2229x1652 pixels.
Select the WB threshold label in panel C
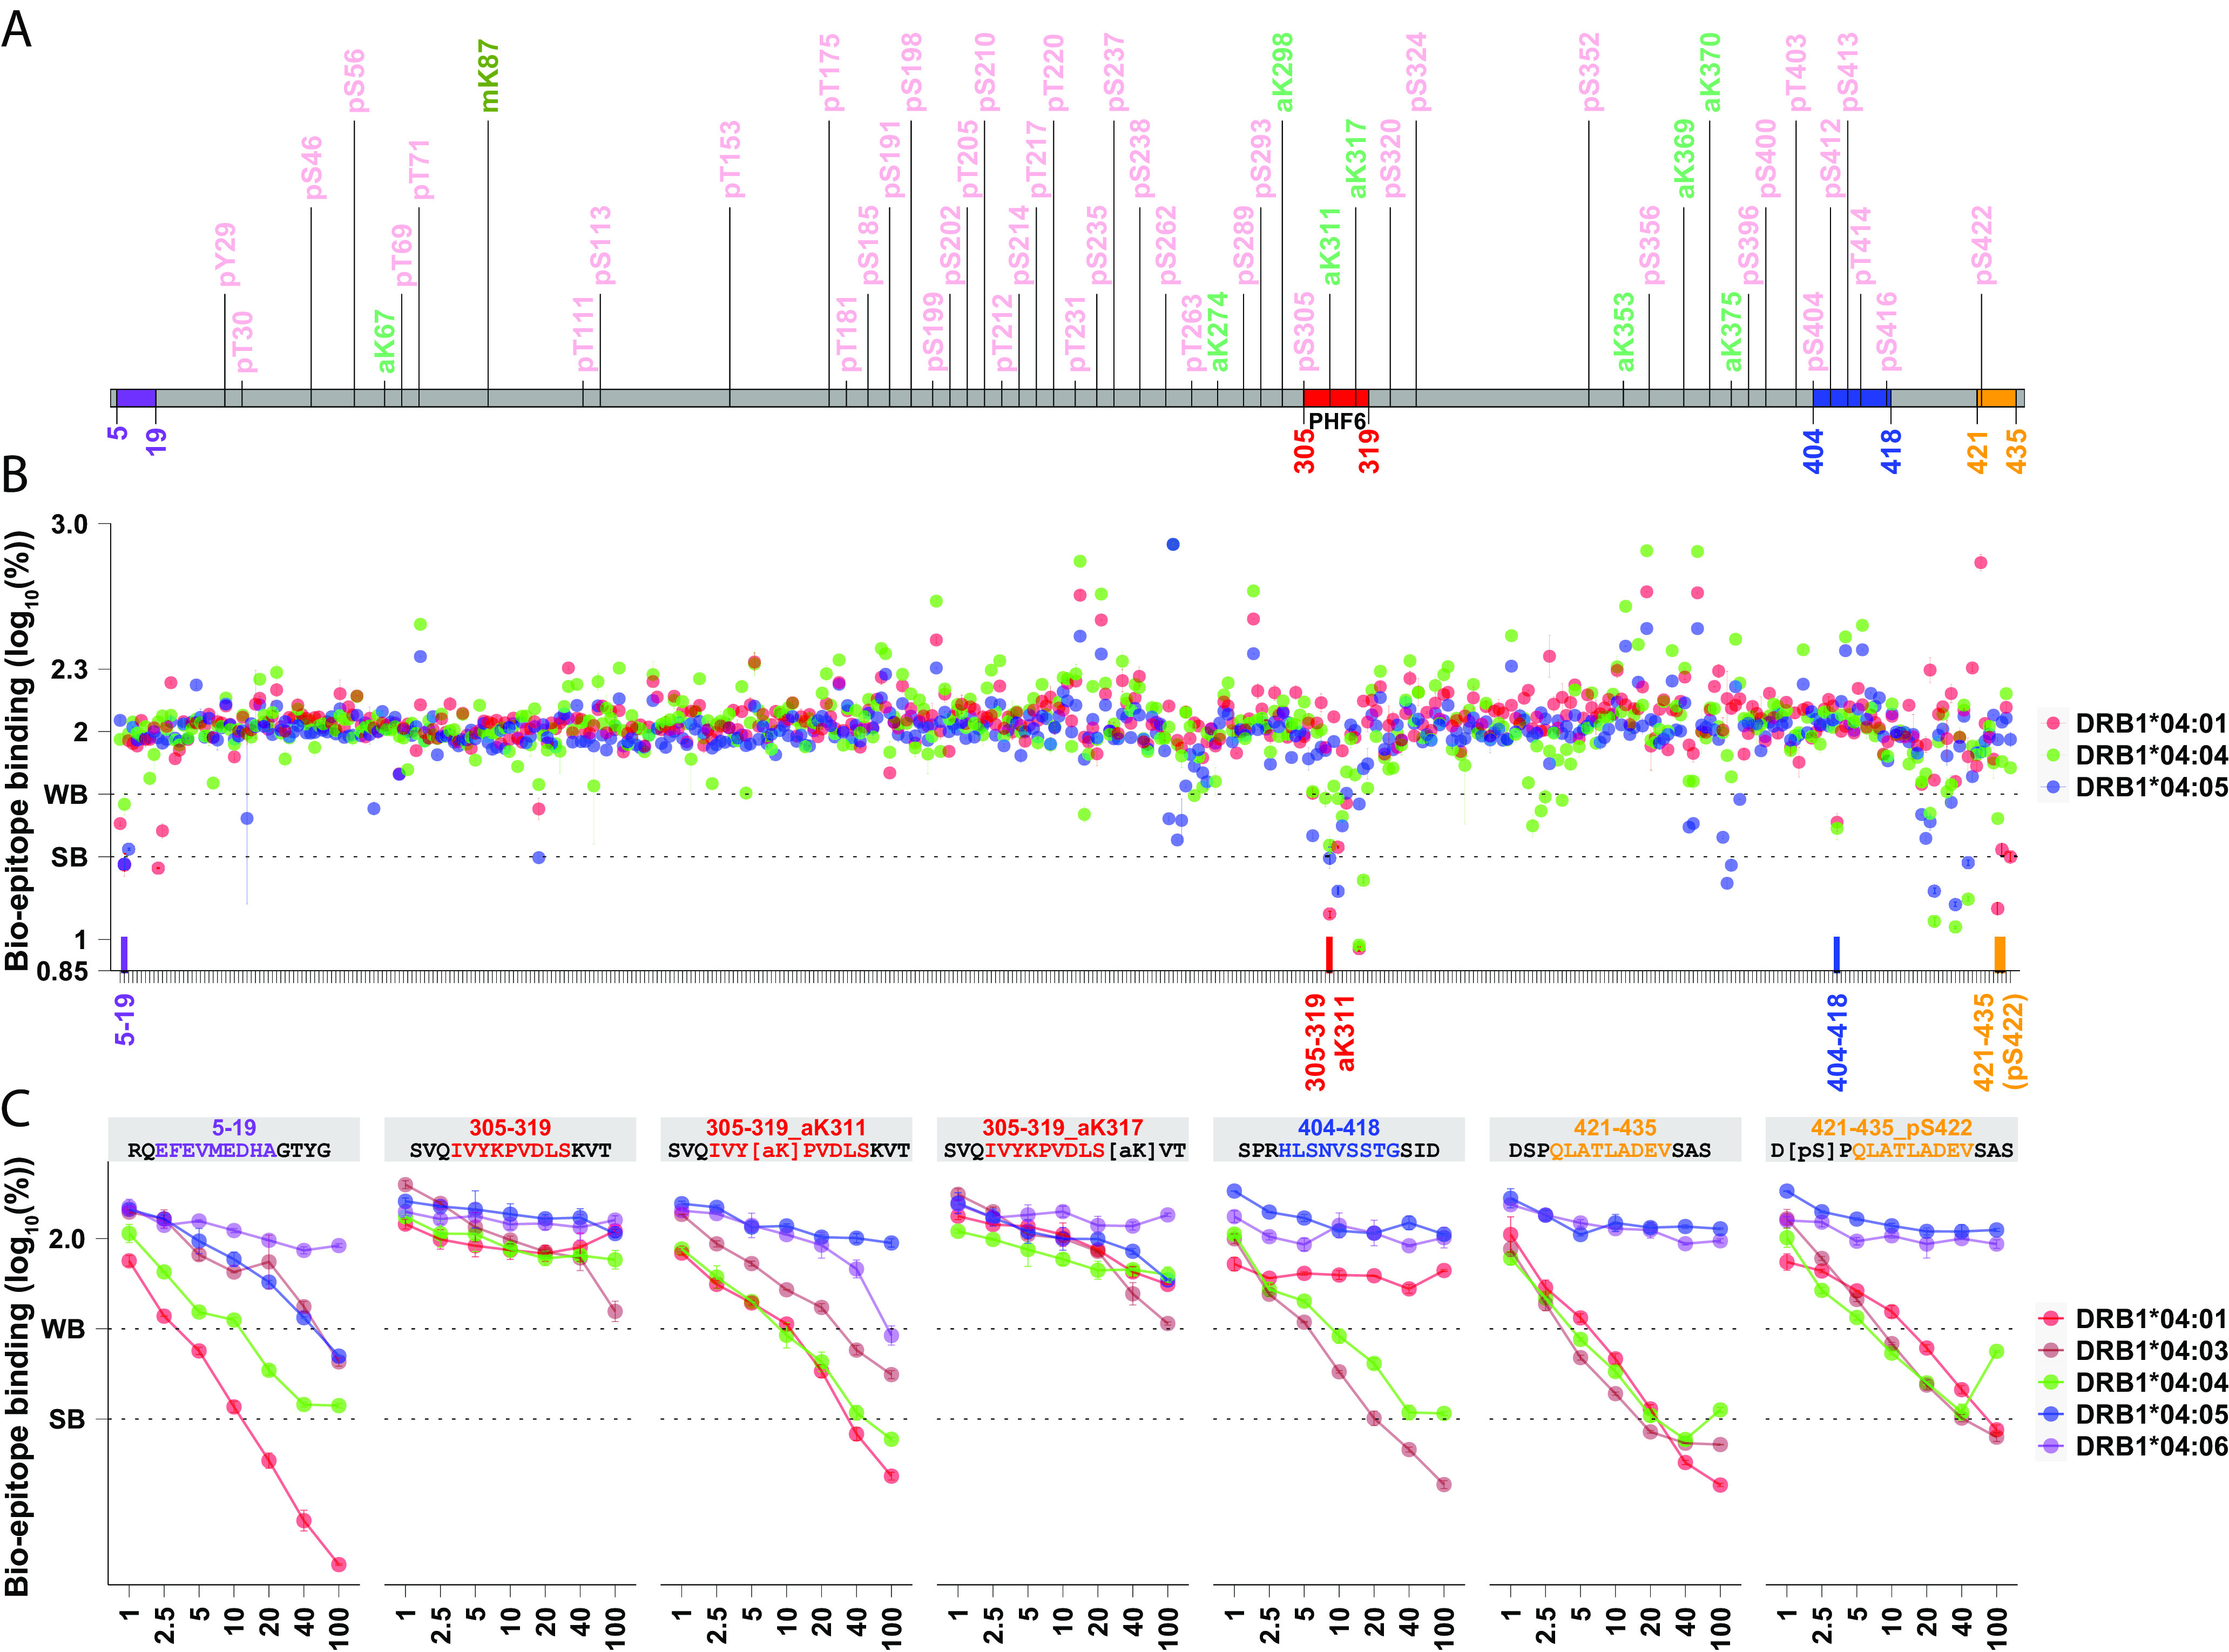coord(63,1330)
